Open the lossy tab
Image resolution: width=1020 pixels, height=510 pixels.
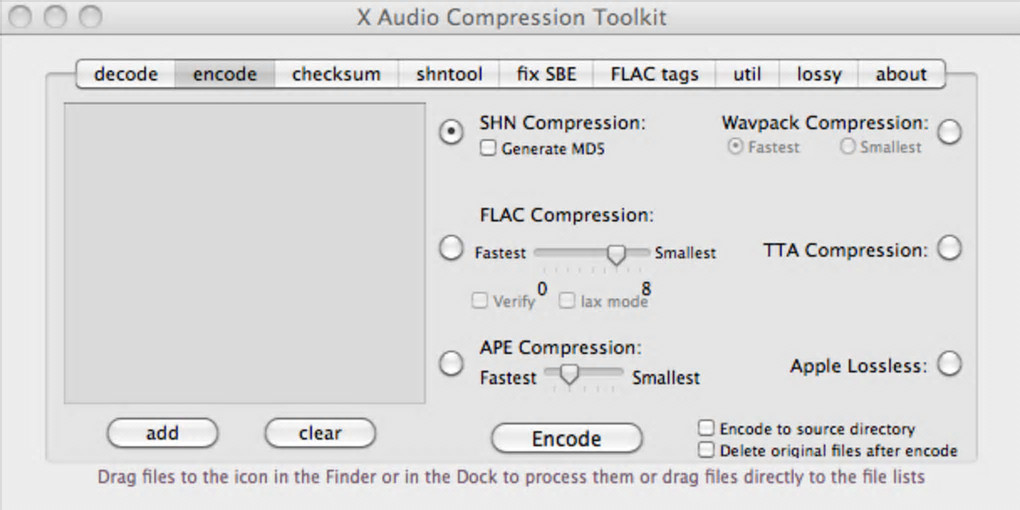819,74
